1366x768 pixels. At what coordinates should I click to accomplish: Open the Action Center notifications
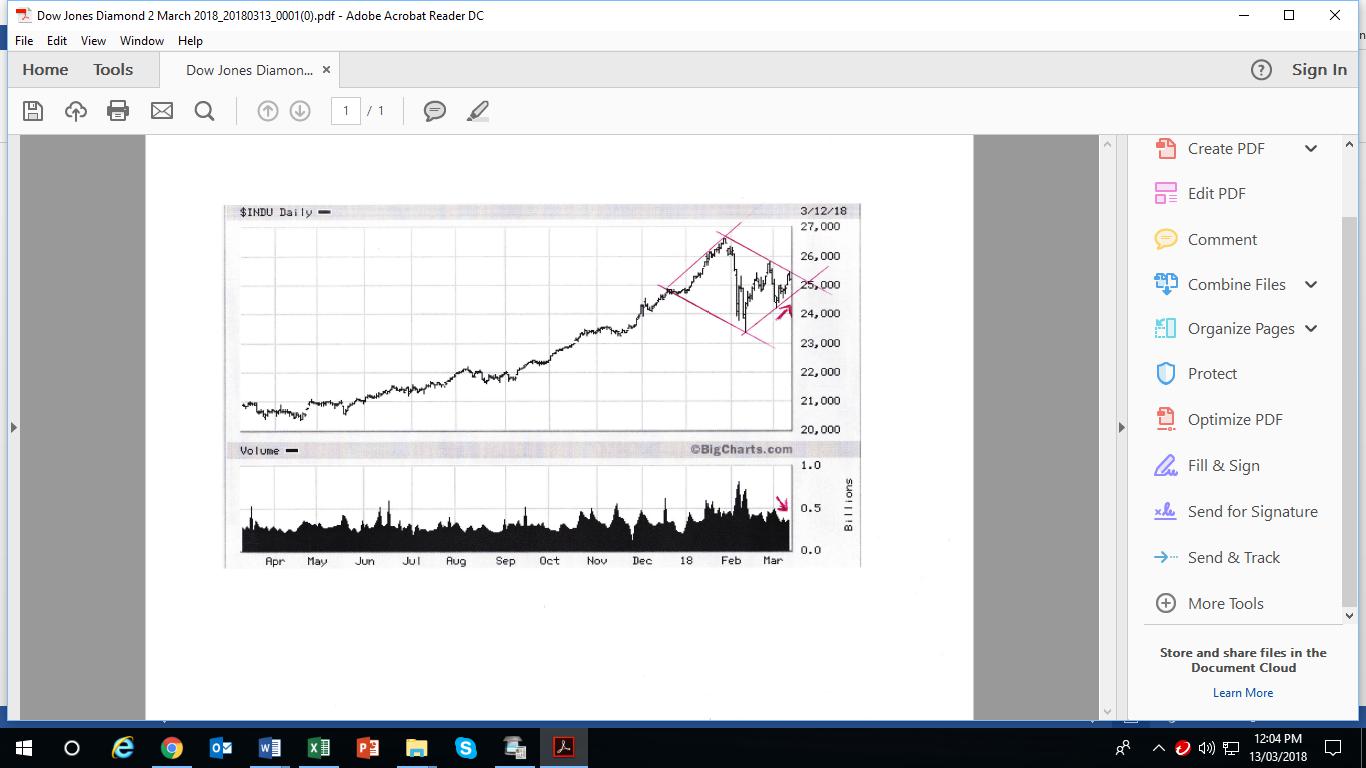tap(1332, 747)
